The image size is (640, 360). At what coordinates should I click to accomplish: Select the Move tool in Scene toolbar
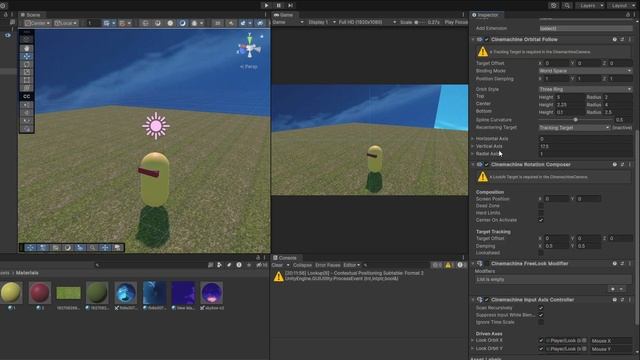coord(27,56)
